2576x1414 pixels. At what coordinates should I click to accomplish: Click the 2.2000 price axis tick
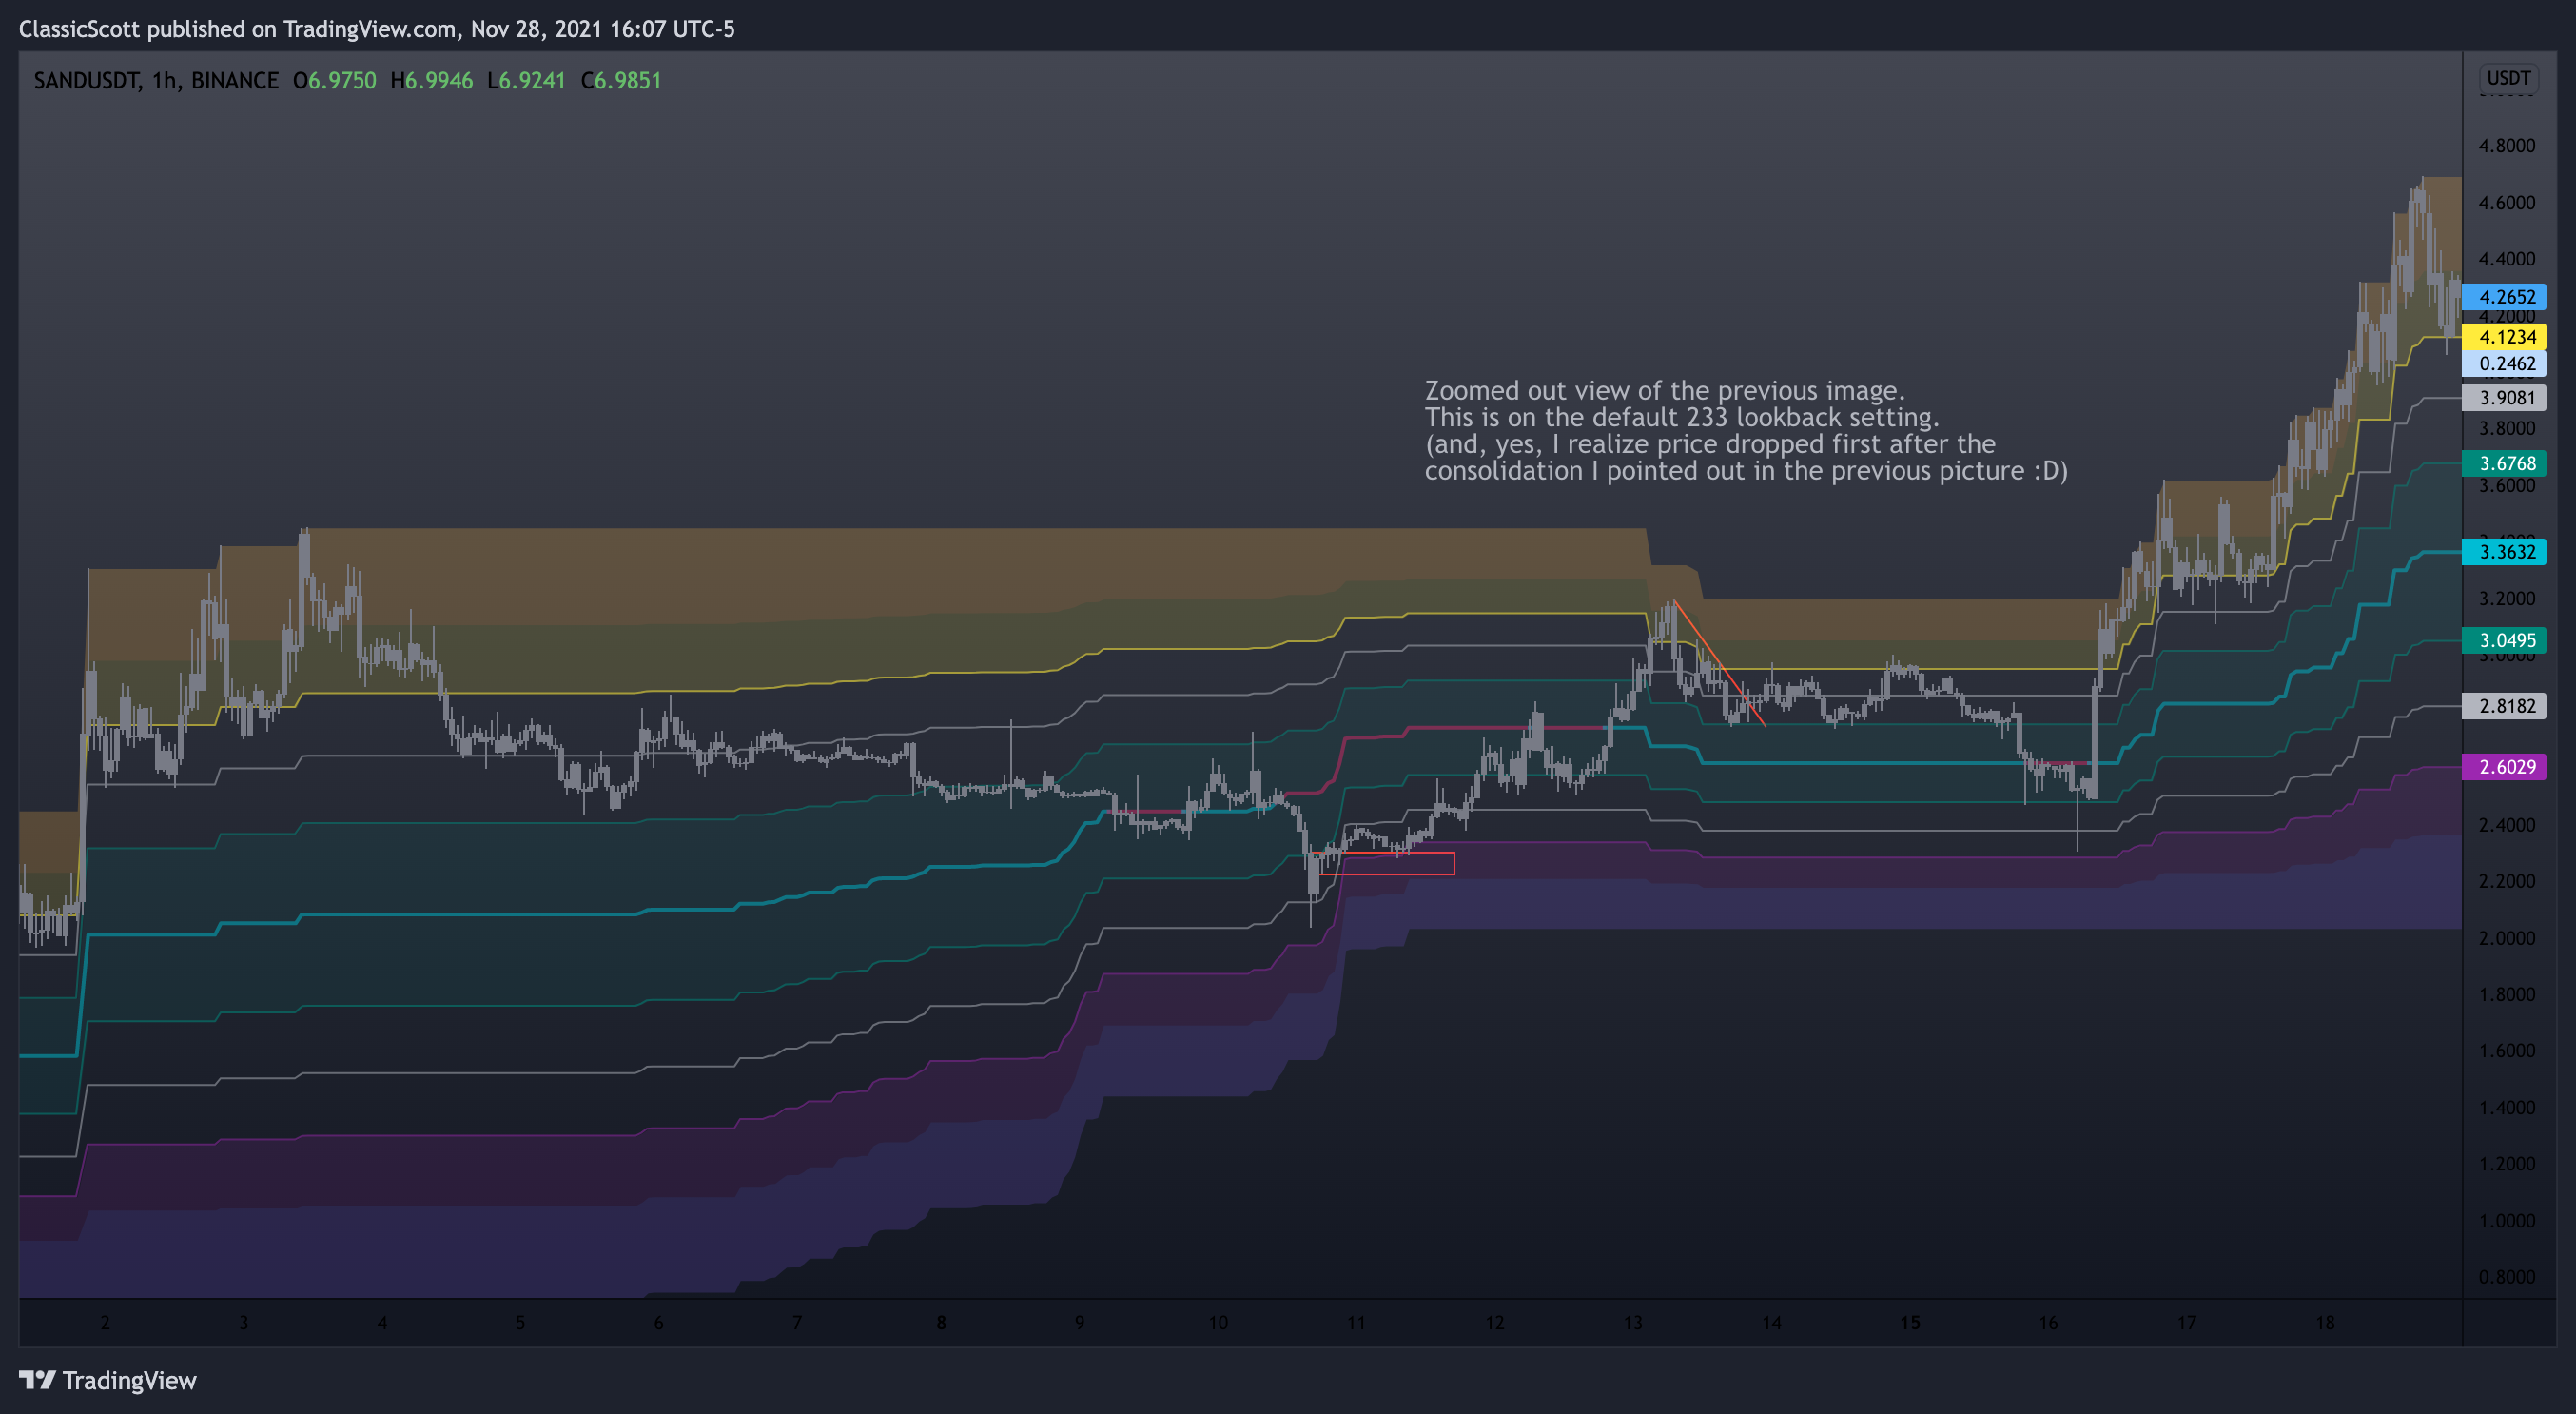(2507, 881)
